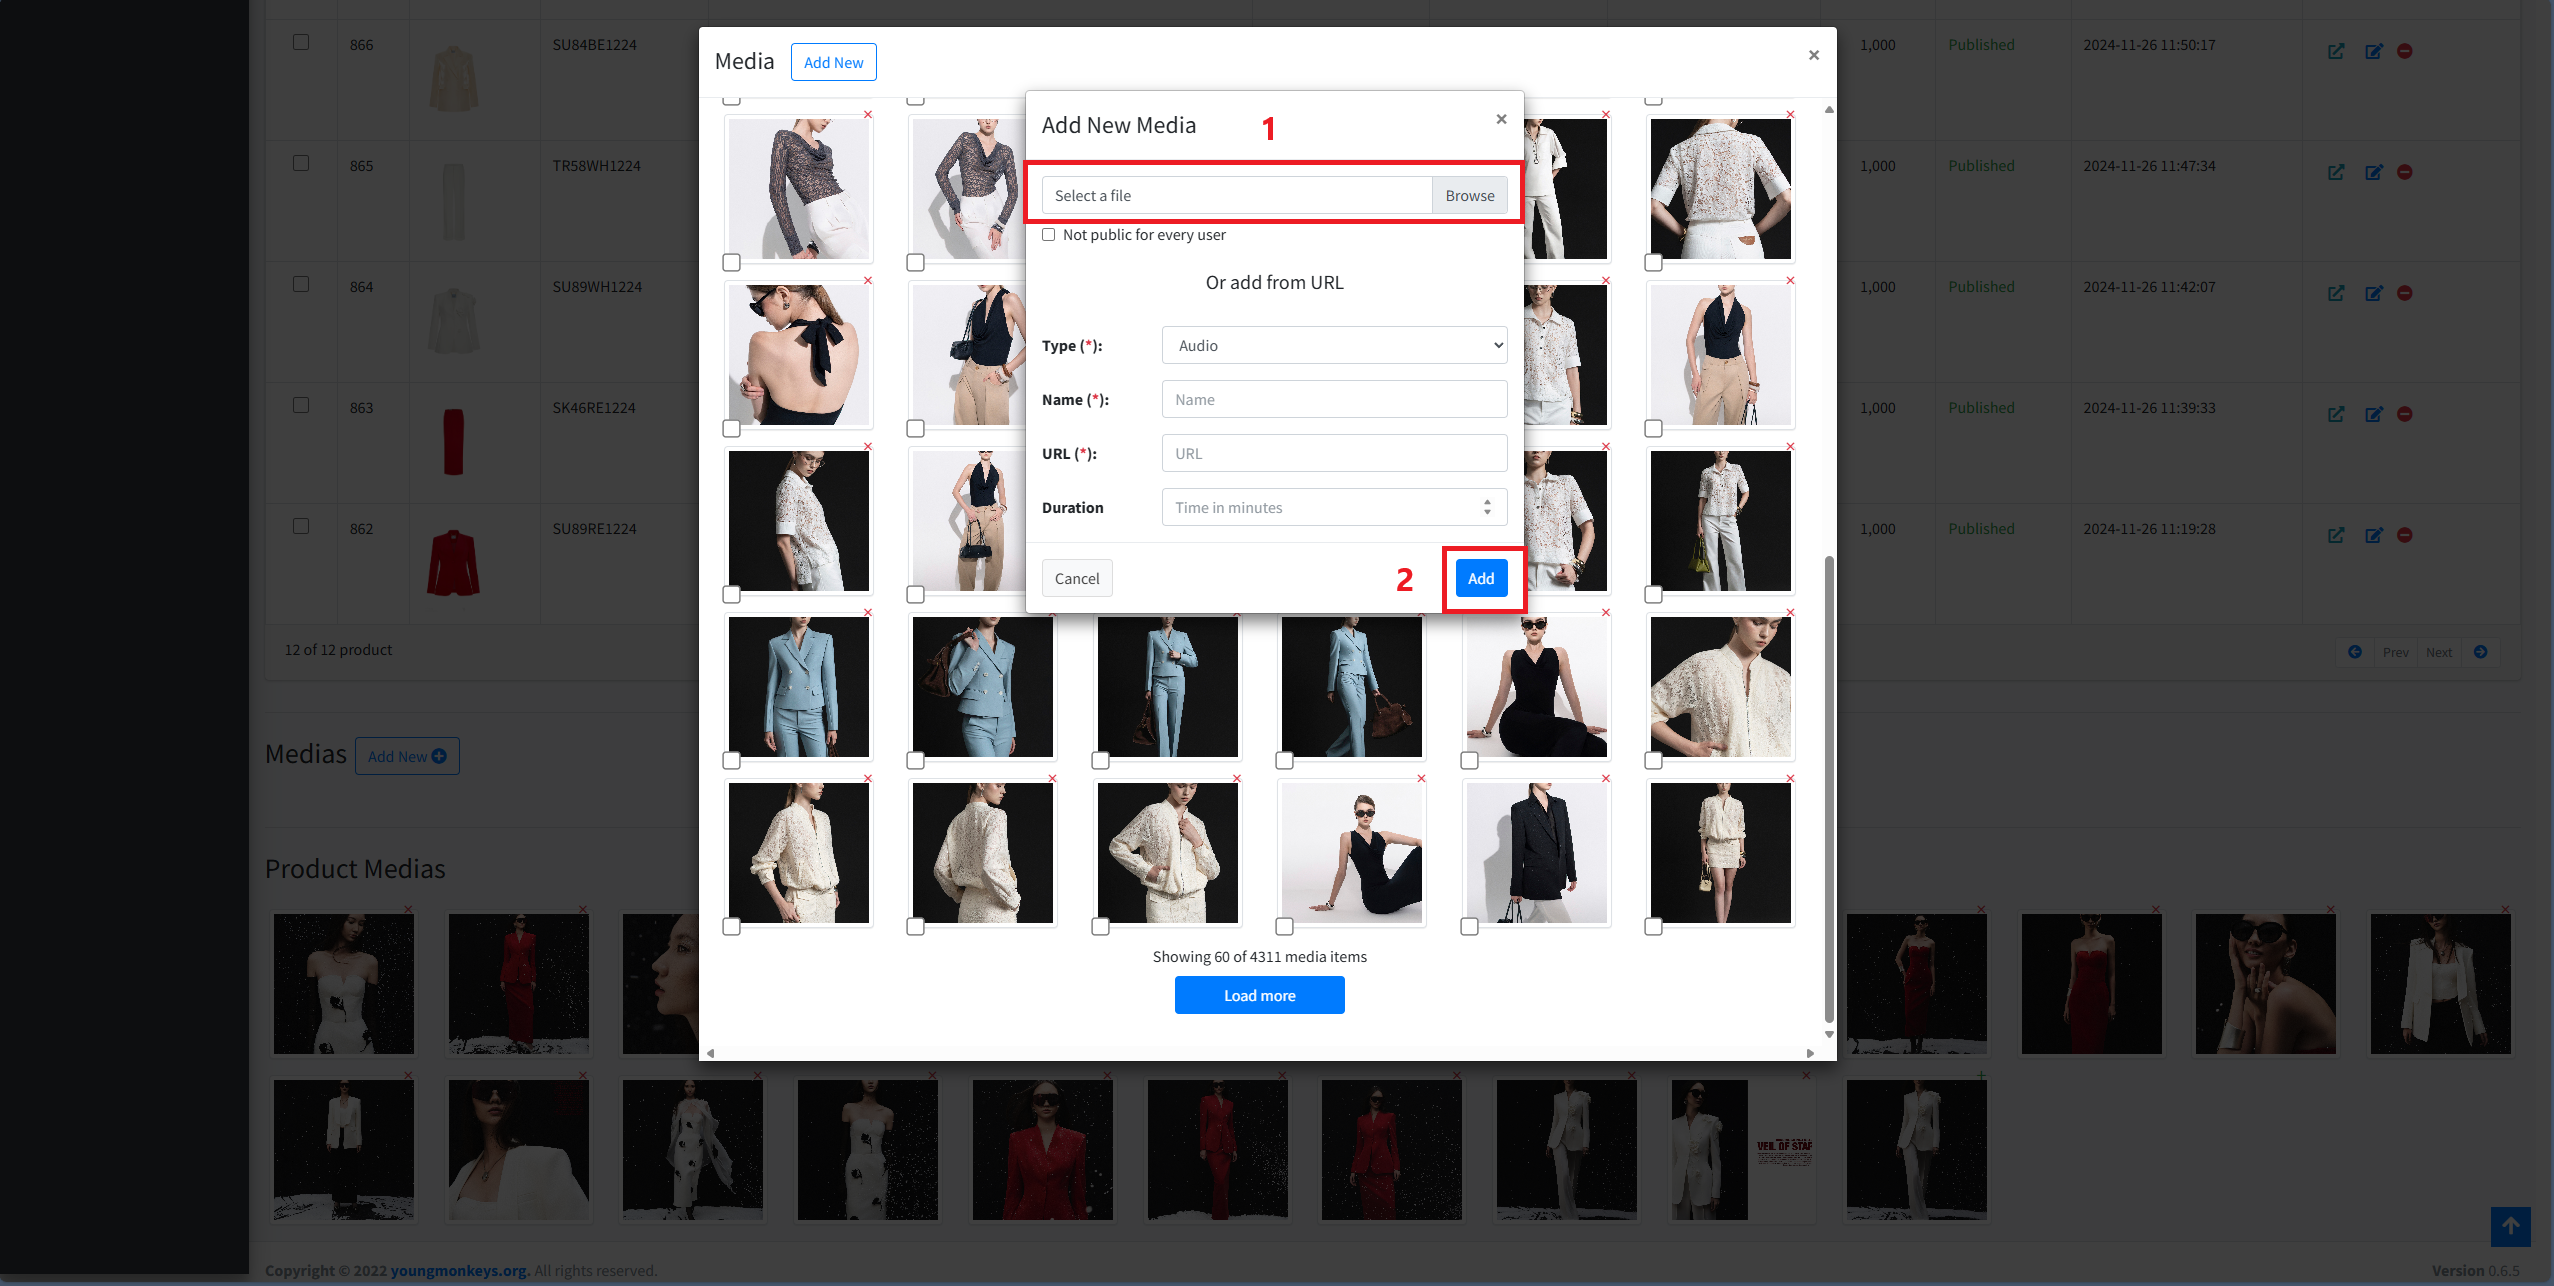Tick the checkbox for product row 863

(301, 405)
